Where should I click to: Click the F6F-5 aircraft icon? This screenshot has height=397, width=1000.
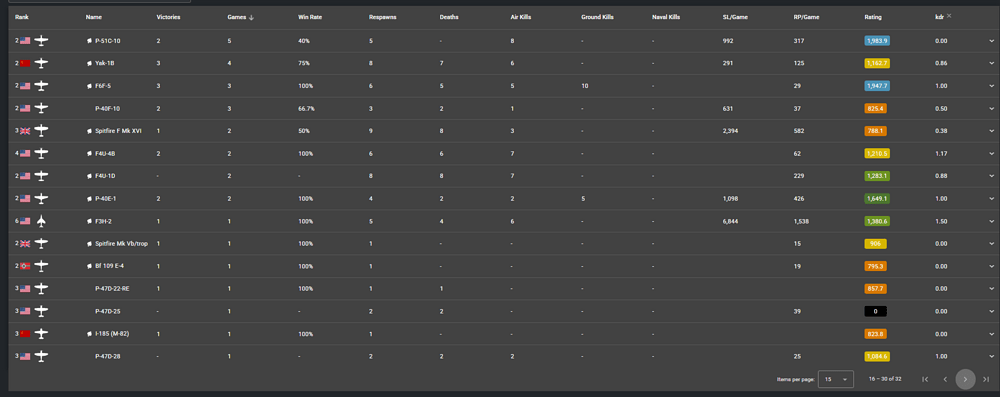[x=41, y=86]
